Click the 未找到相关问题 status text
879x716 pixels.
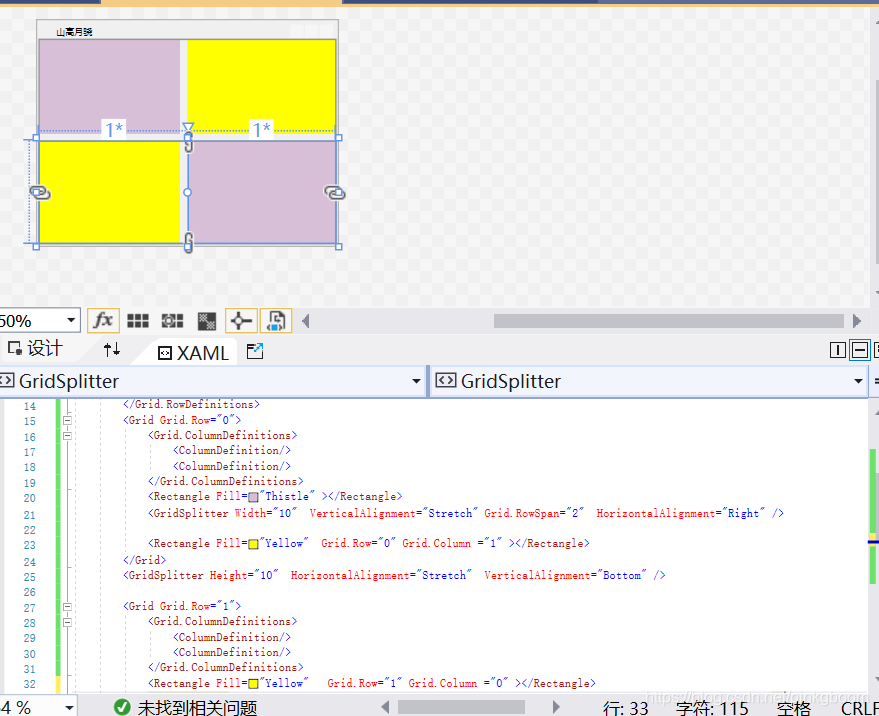click(x=197, y=708)
